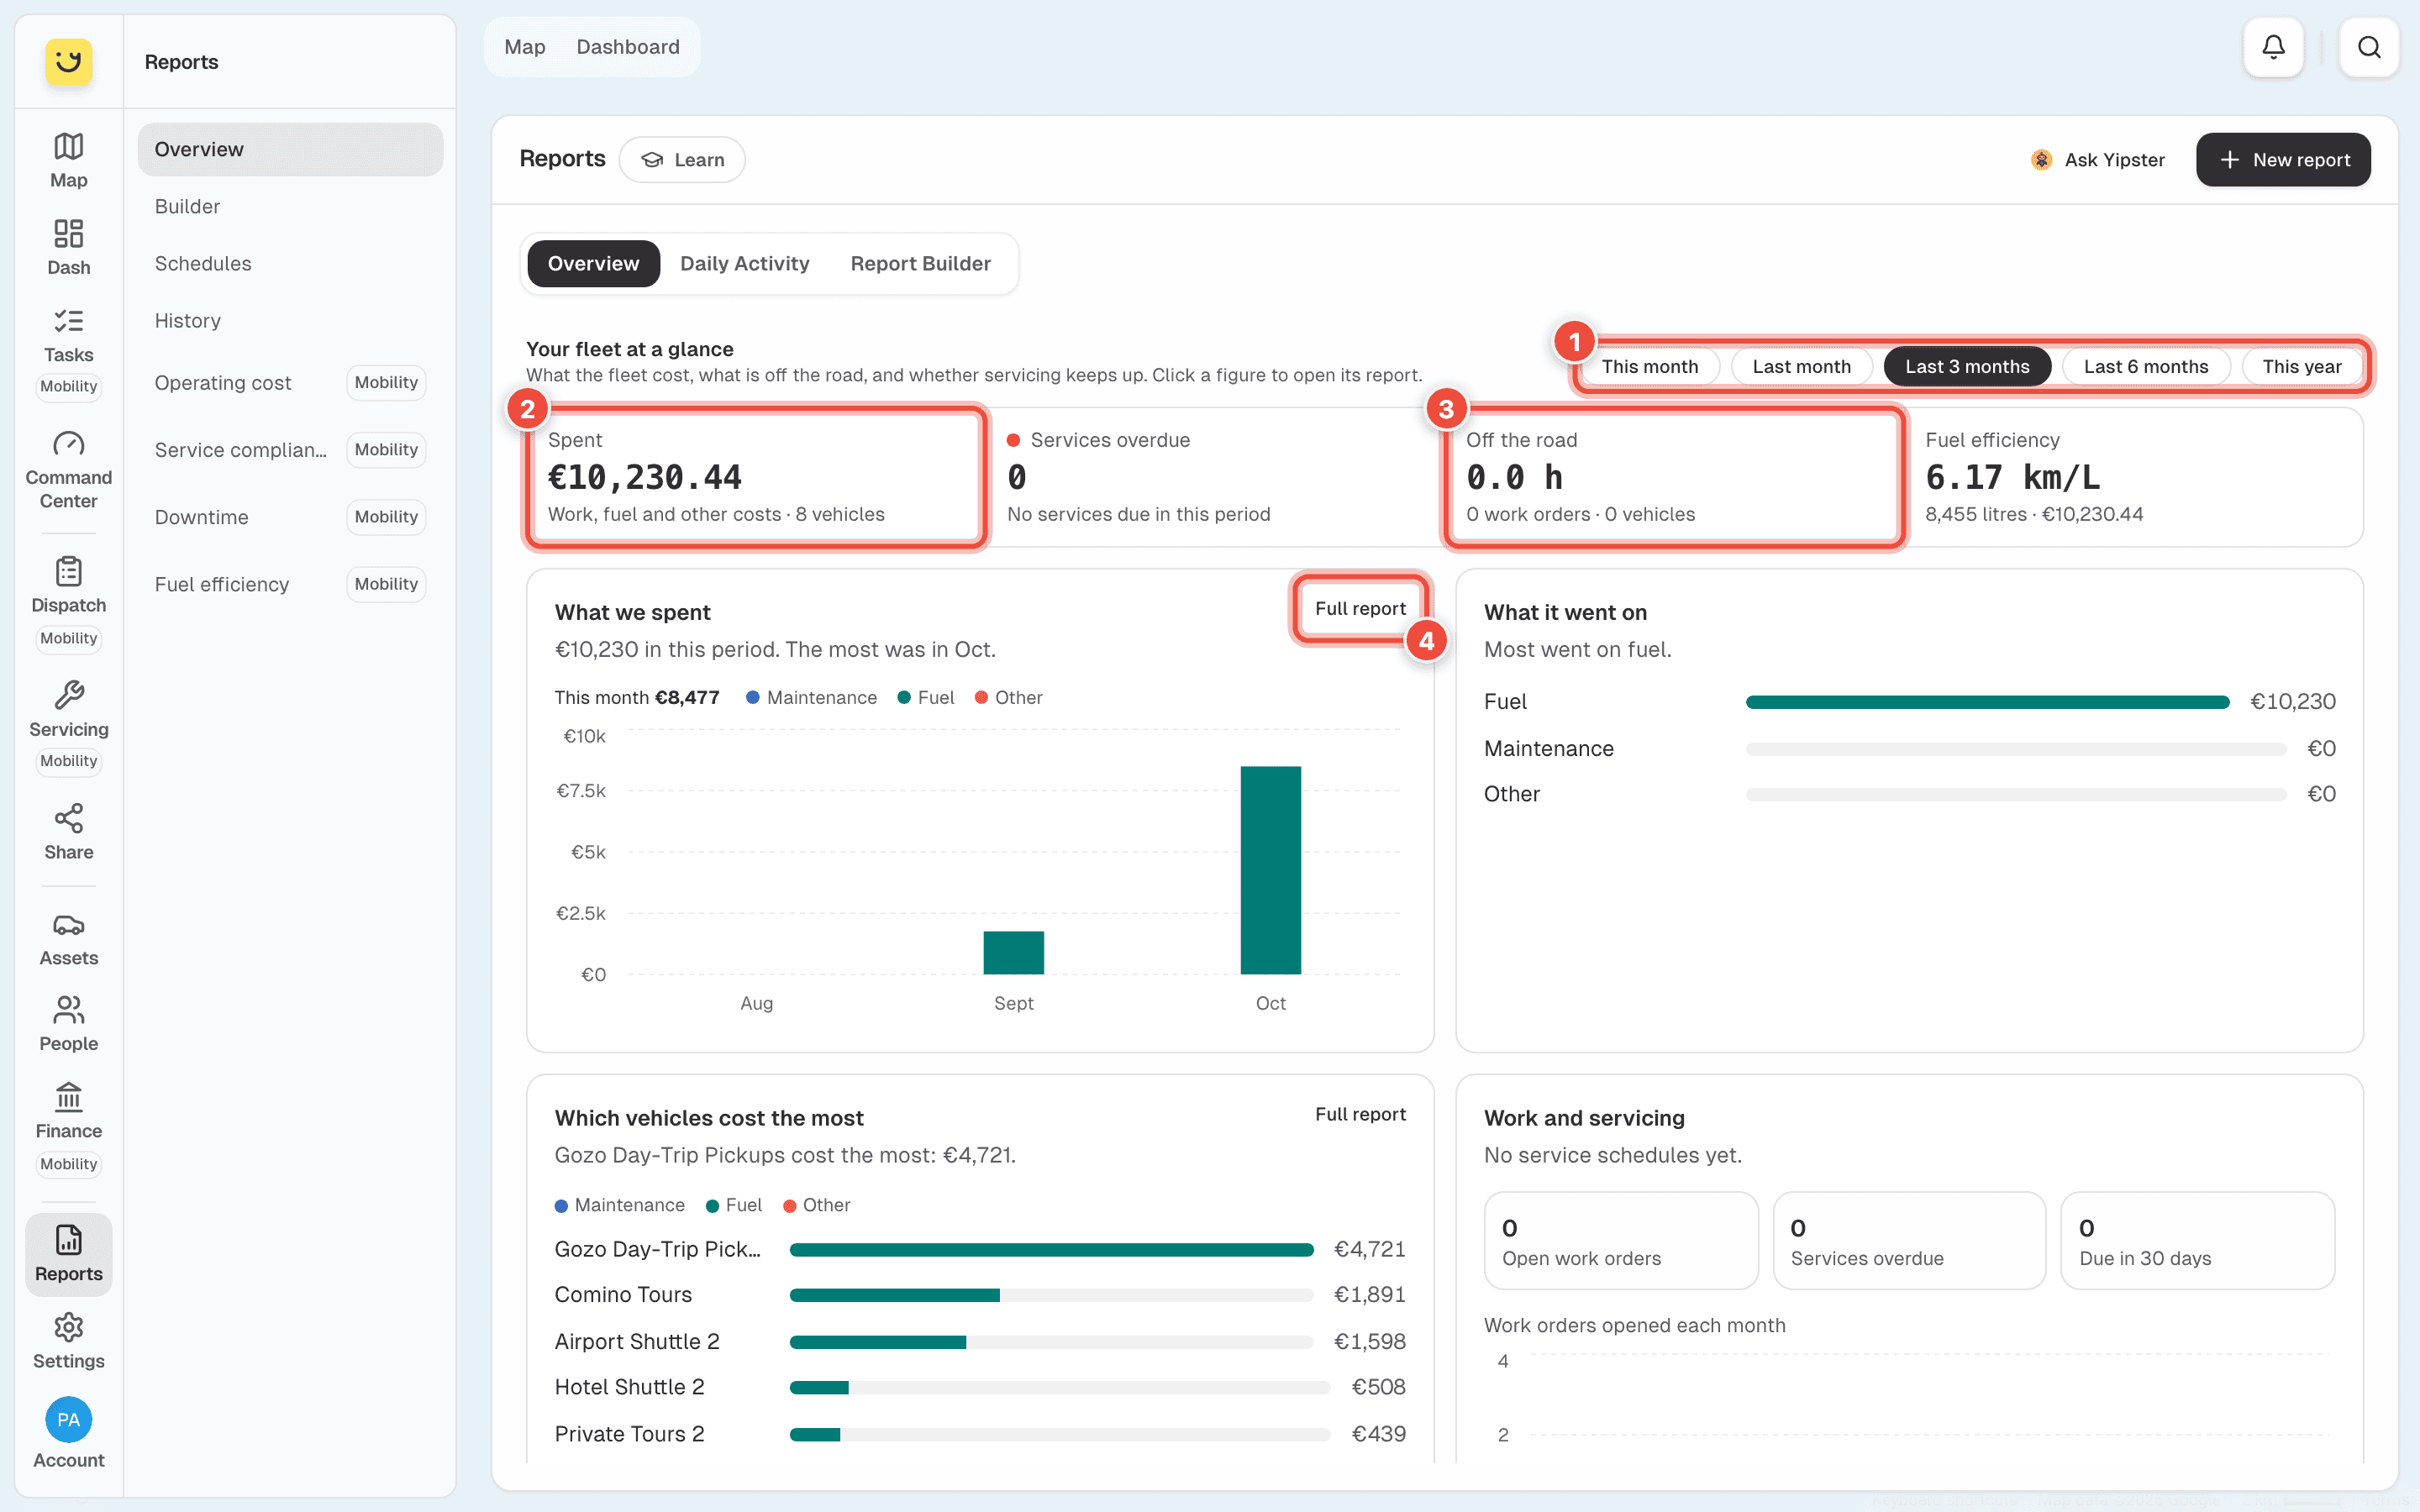
Task: Open Operating cost report
Action: pyautogui.click(x=290, y=383)
